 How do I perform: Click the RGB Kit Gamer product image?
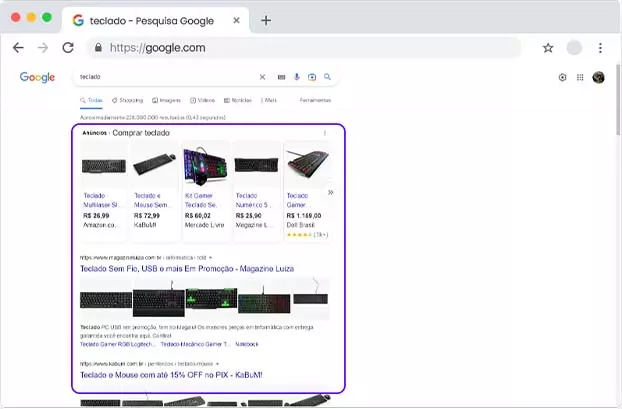coord(205,165)
